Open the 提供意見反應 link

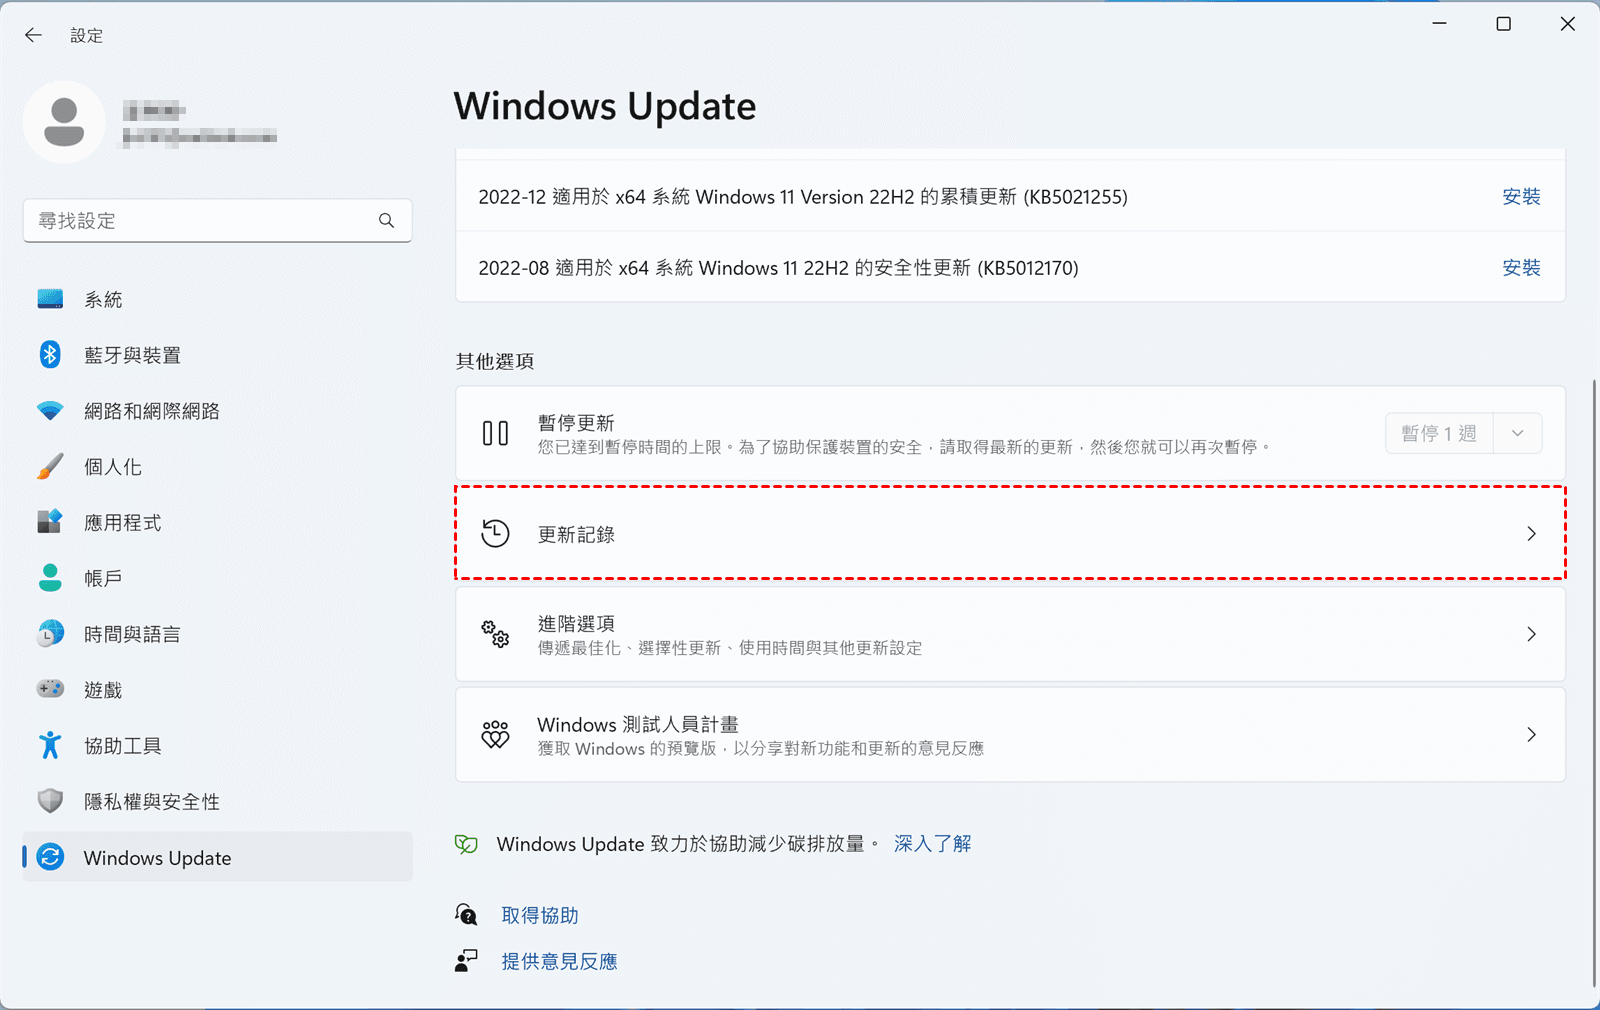coord(559,961)
